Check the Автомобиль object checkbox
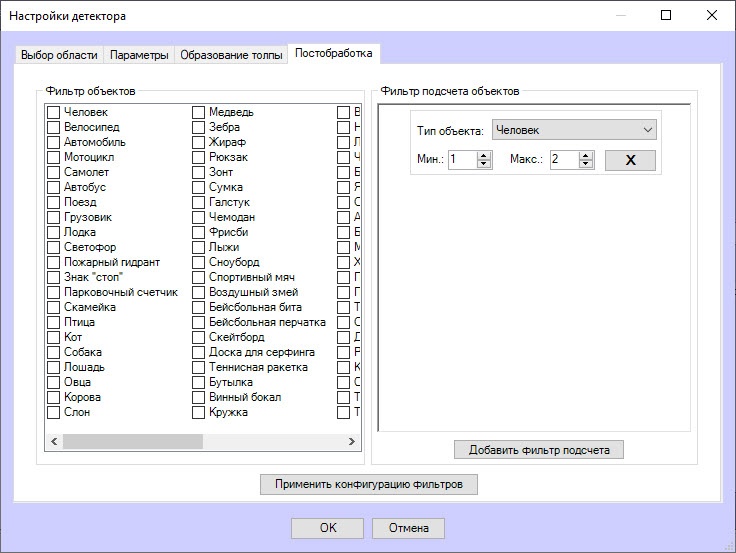Viewport: 736px width, 553px height. (54, 142)
